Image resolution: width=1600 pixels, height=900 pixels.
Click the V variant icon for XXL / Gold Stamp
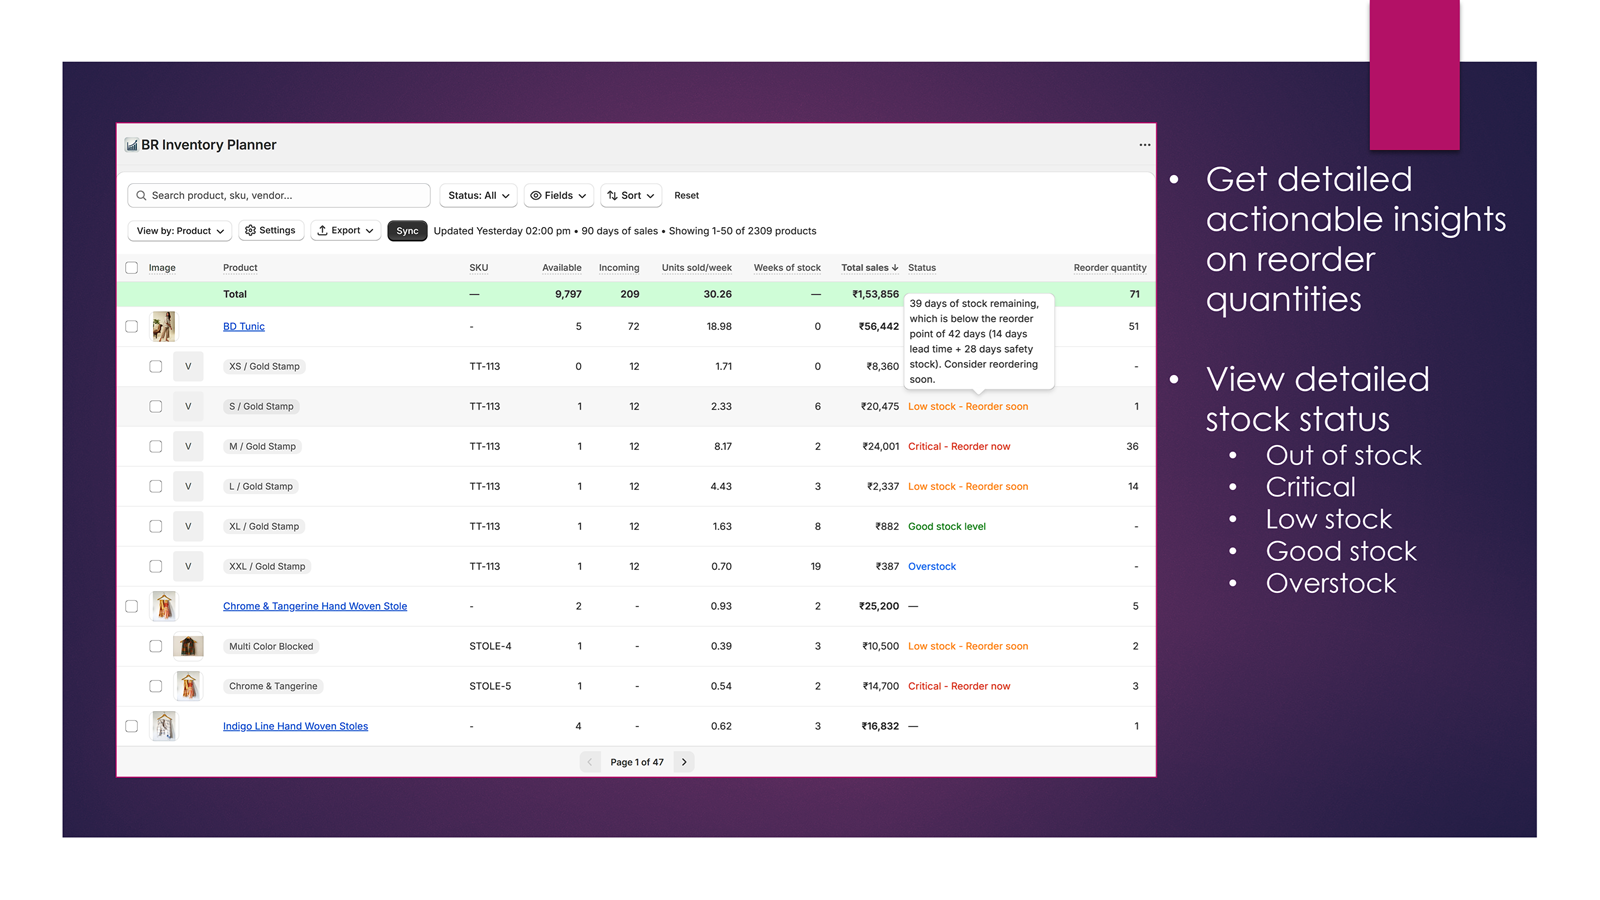(x=188, y=566)
